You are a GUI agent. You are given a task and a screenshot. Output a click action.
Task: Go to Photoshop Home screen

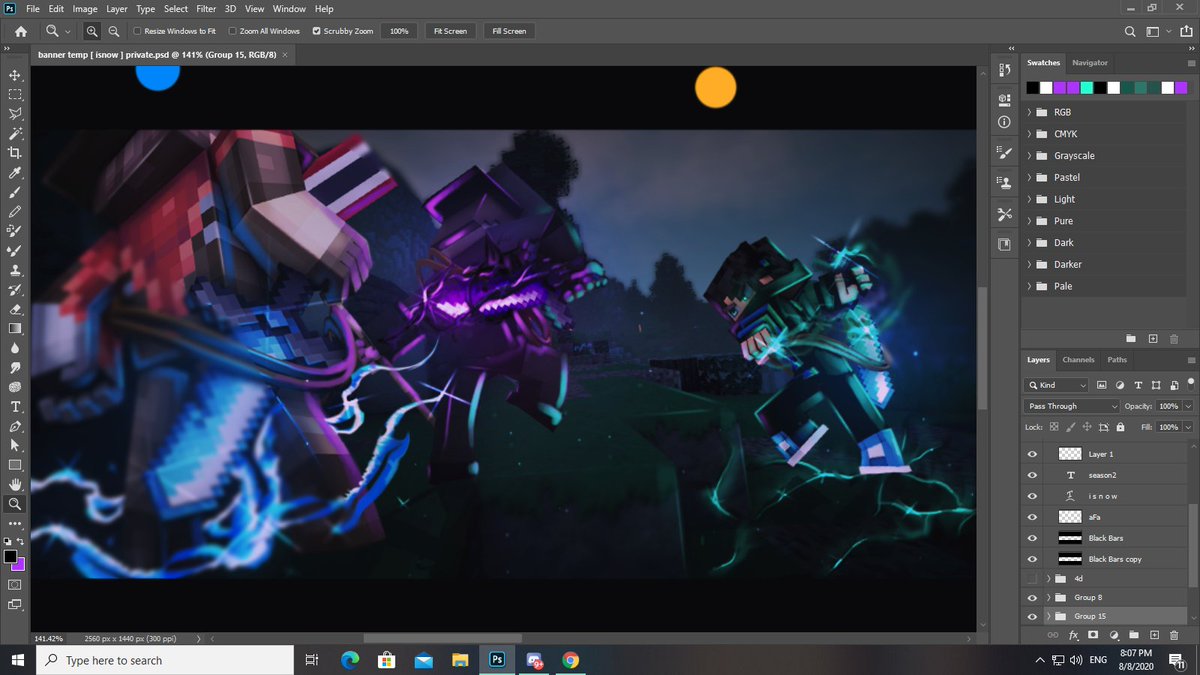[20, 31]
